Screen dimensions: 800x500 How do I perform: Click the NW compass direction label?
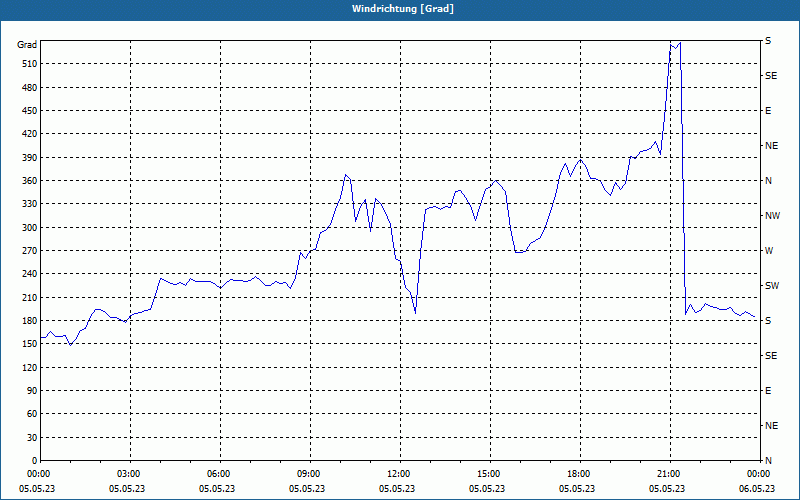tap(772, 216)
